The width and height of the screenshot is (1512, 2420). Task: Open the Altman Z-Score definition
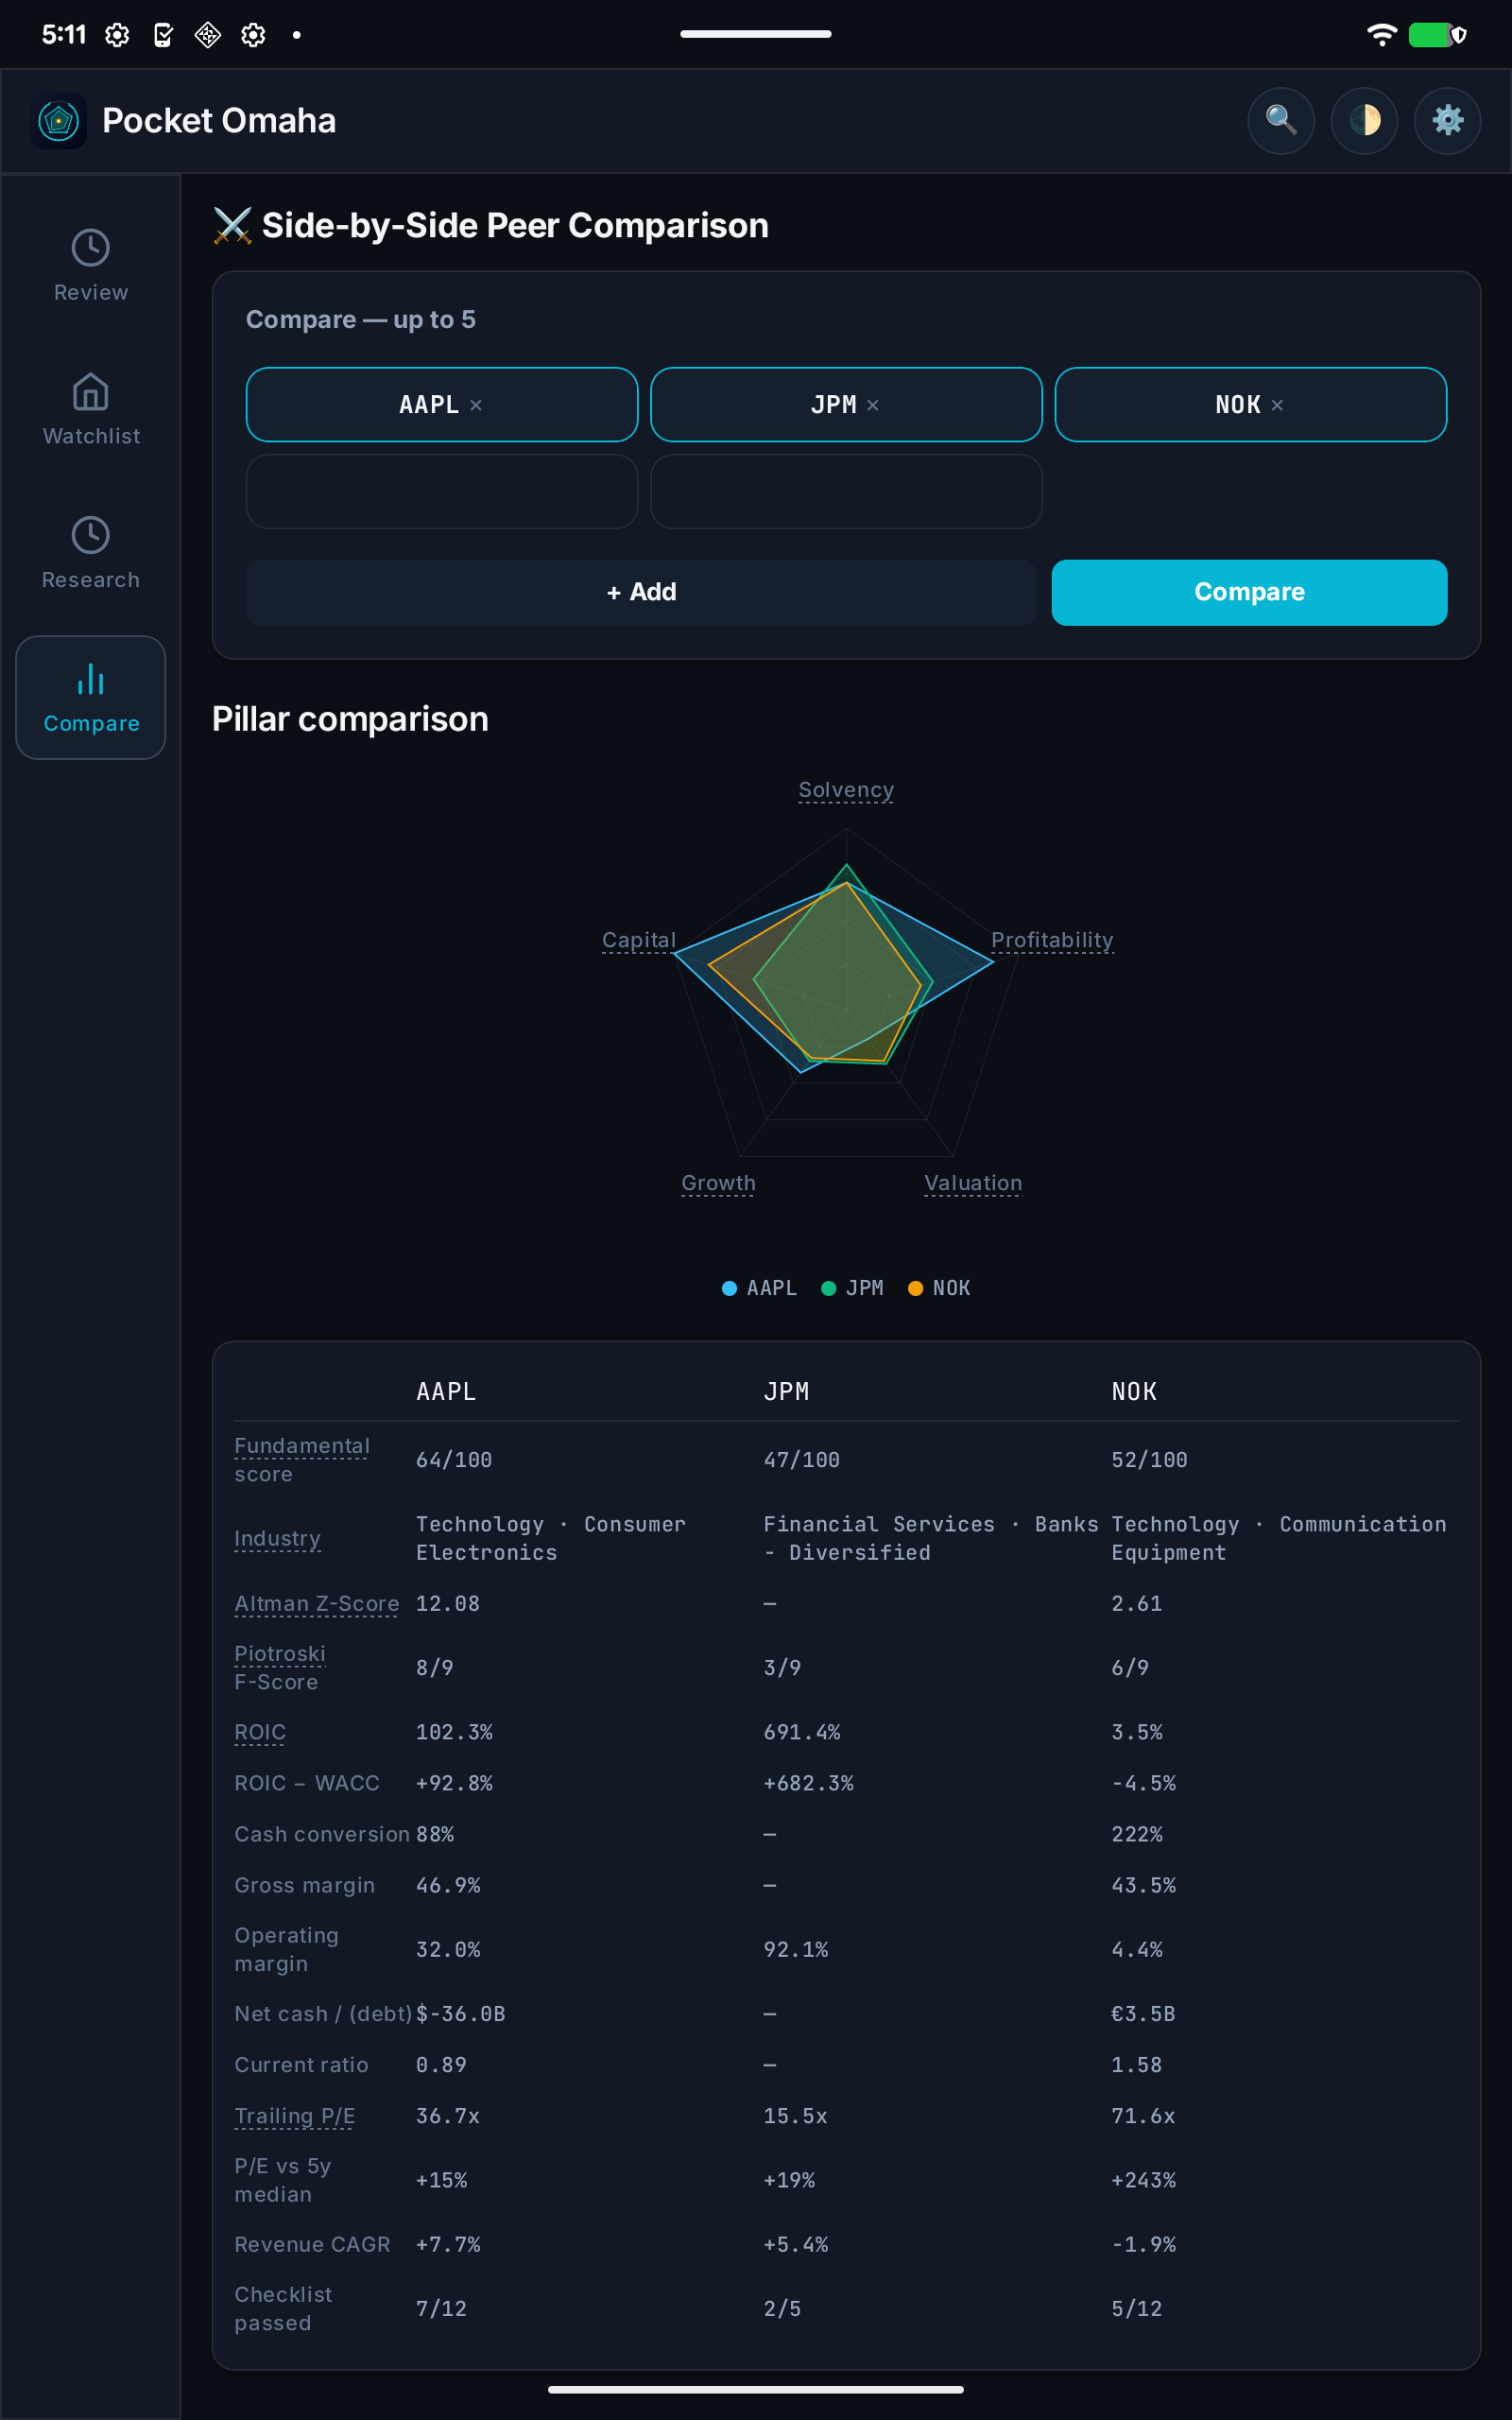point(316,1603)
